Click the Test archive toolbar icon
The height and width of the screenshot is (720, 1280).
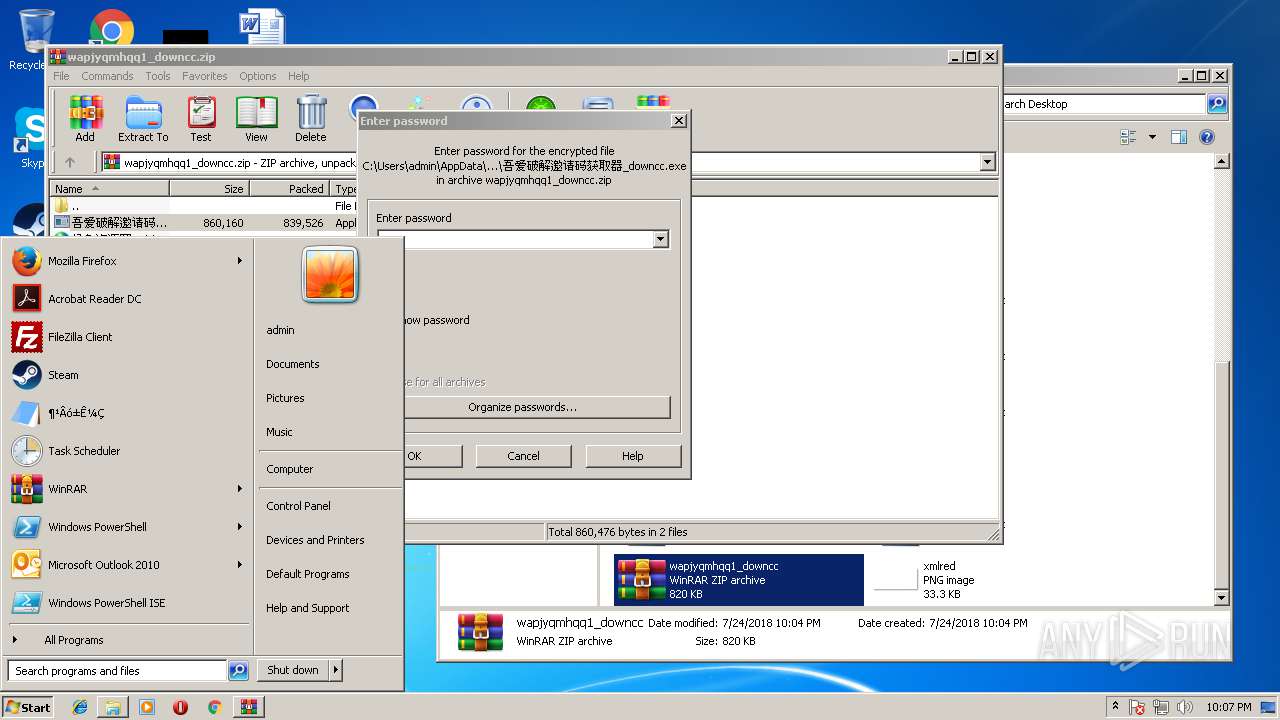[201, 119]
